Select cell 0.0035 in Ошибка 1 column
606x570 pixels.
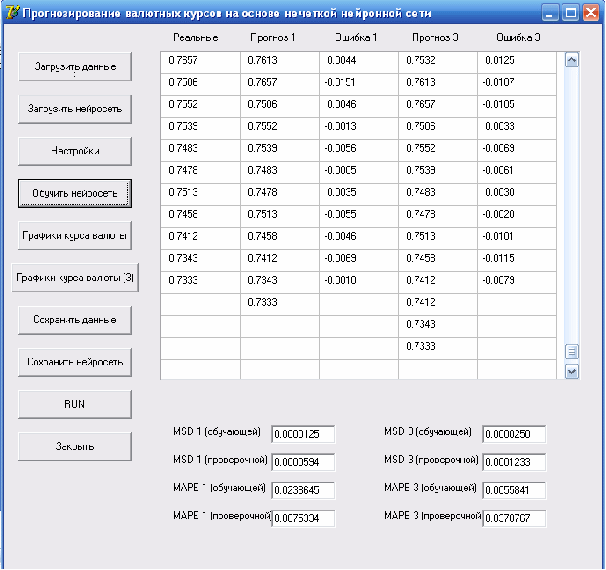pos(359,194)
